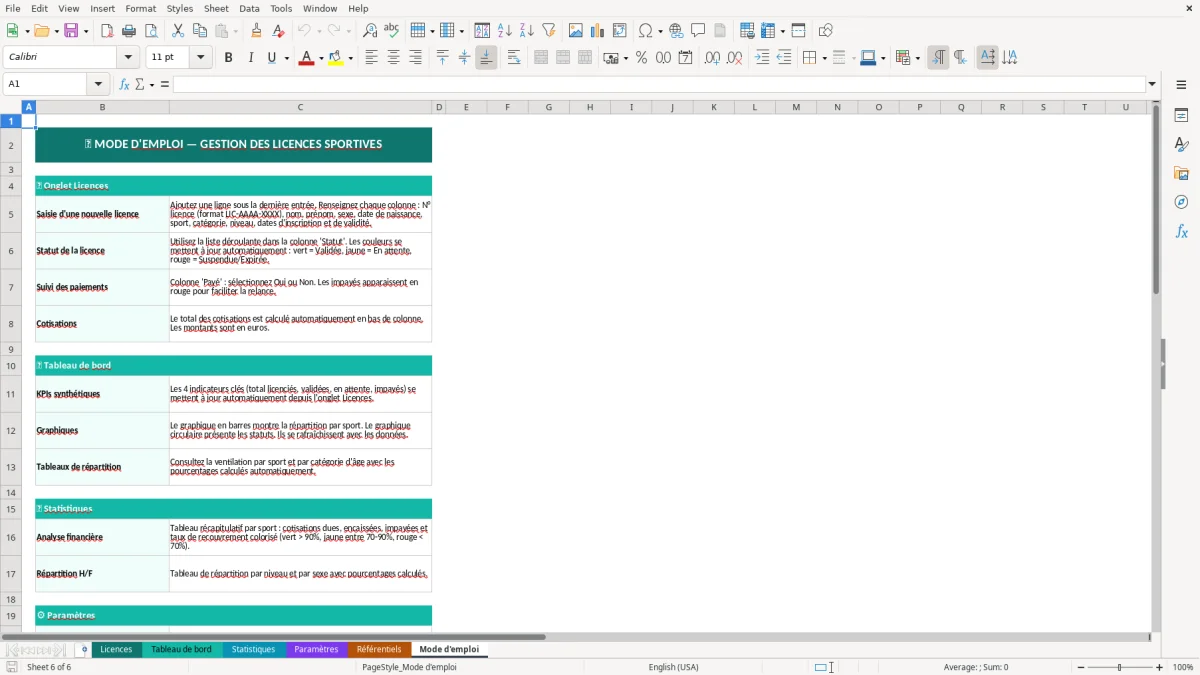Insert a special character (Omega)

coord(645,31)
